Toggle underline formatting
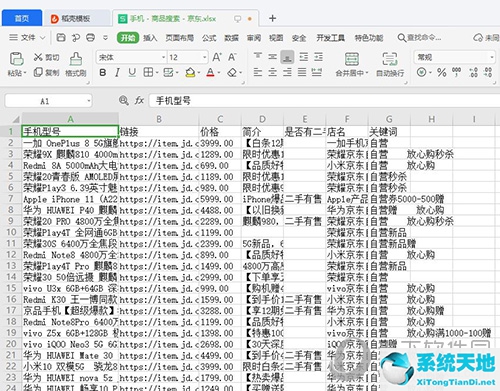This screenshot has width=500, height=391. click(132, 72)
